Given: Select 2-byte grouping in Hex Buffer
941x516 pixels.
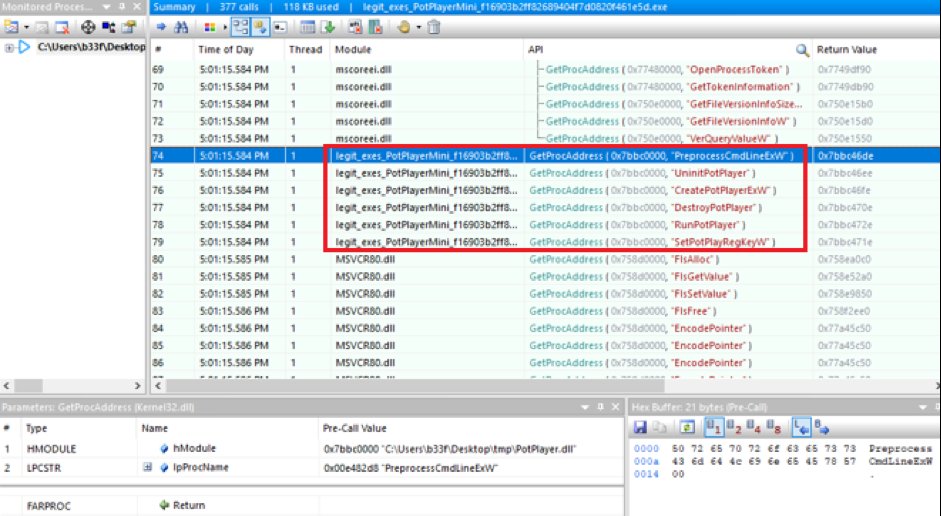Looking at the screenshot, I should coord(733,427).
